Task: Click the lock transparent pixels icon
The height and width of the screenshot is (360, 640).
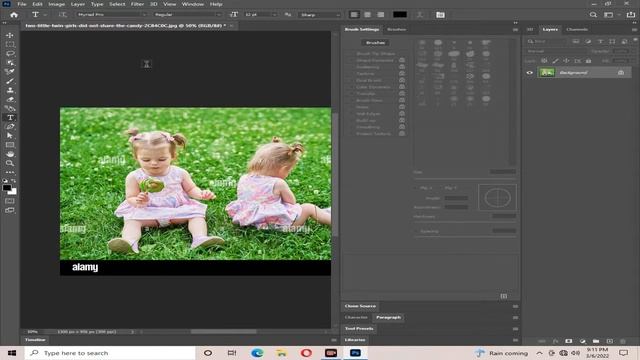Action: pos(544,60)
